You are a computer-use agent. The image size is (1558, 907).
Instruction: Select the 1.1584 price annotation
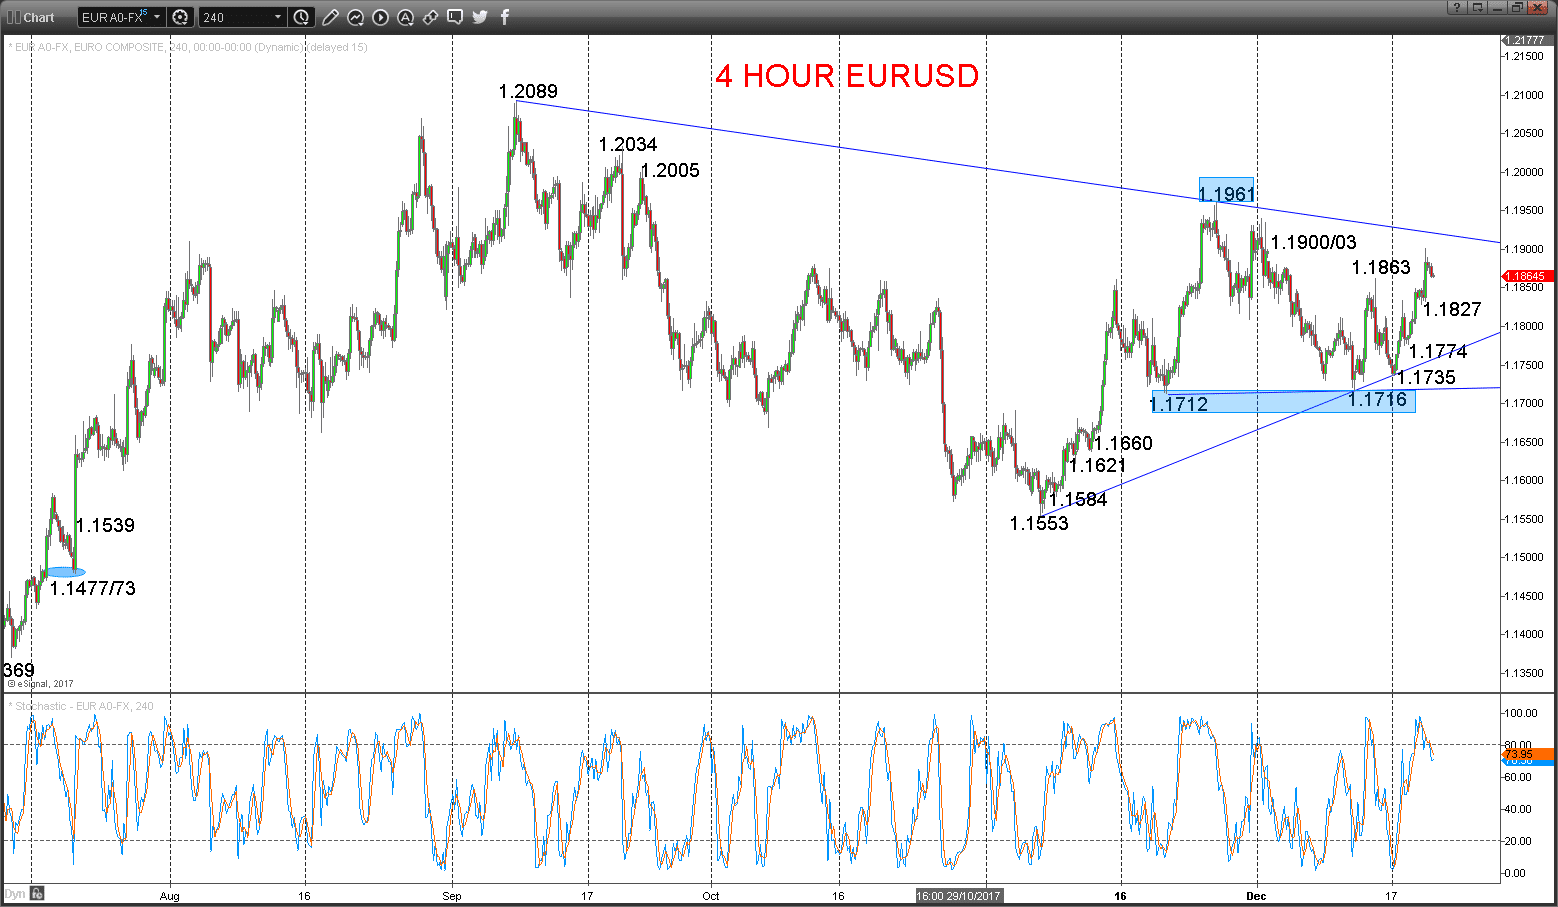(1078, 499)
